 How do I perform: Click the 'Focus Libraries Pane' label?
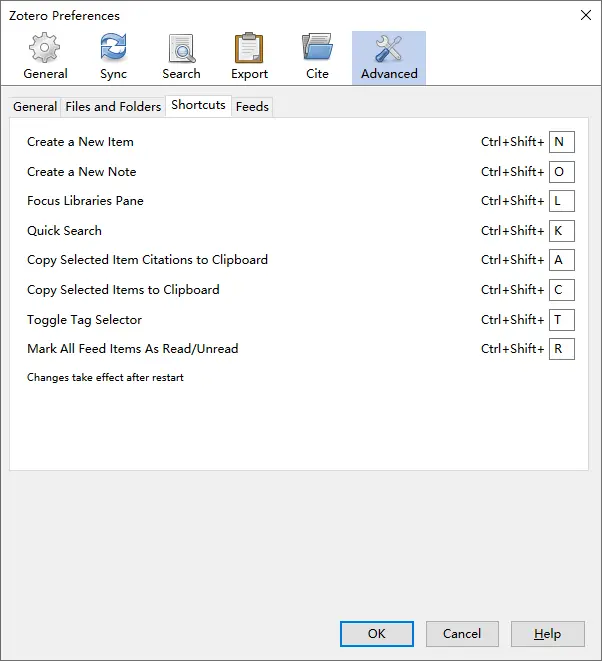pyautogui.click(x=85, y=201)
